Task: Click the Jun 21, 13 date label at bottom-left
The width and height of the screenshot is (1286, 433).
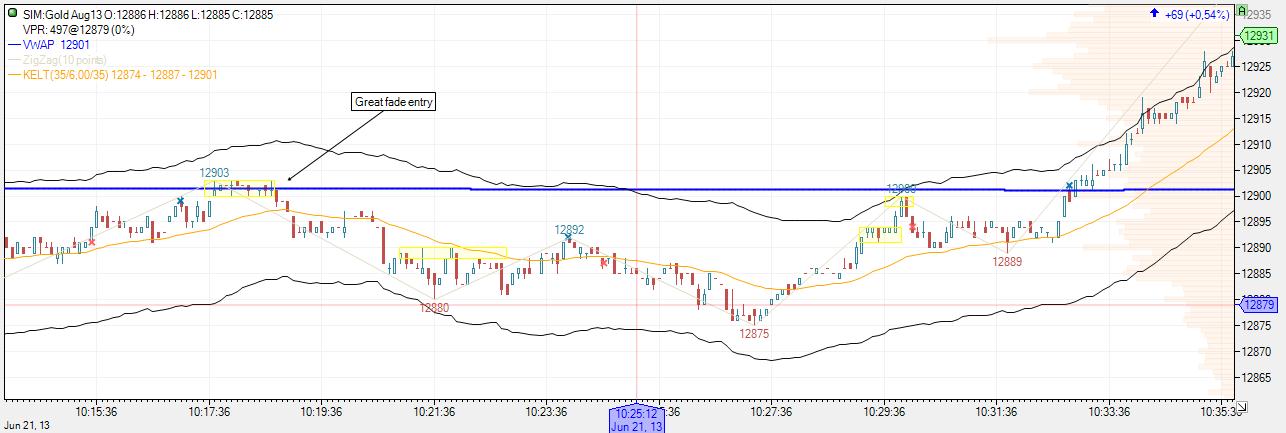Action: pos(27,426)
